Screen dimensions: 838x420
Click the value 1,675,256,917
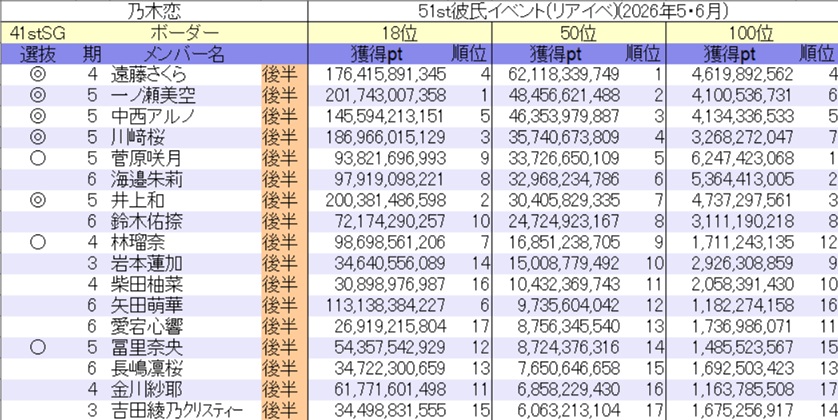click(x=742, y=410)
